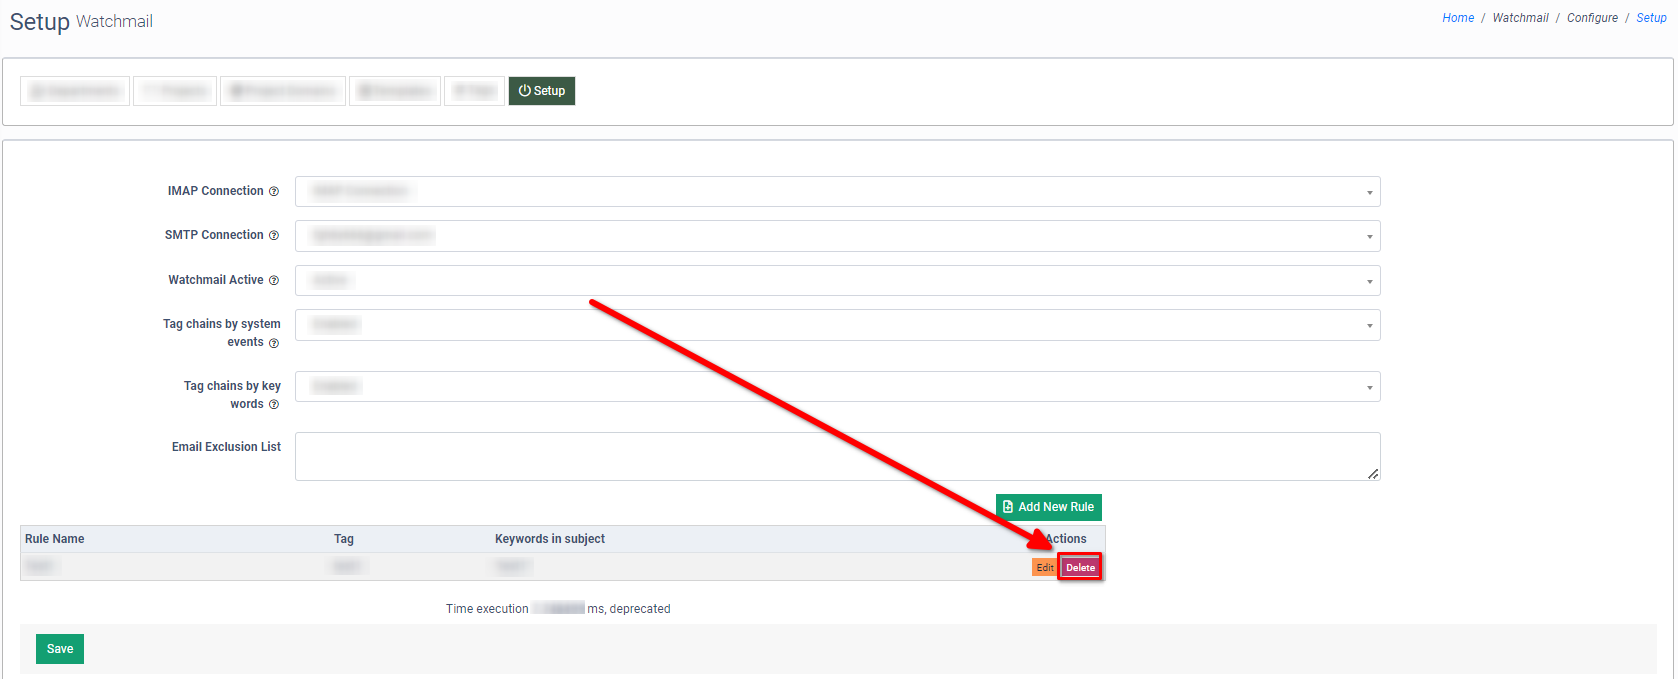Open the IMAP Connection dropdown
The height and width of the screenshot is (679, 1678).
[837, 192]
